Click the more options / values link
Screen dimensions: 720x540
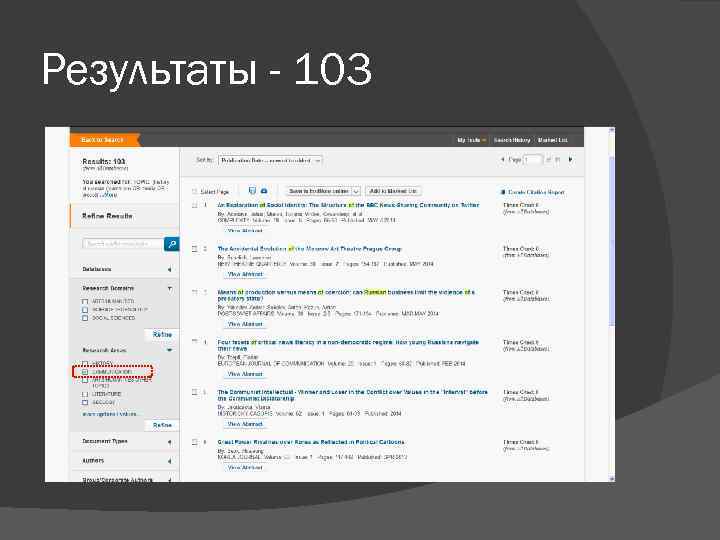click(x=110, y=414)
